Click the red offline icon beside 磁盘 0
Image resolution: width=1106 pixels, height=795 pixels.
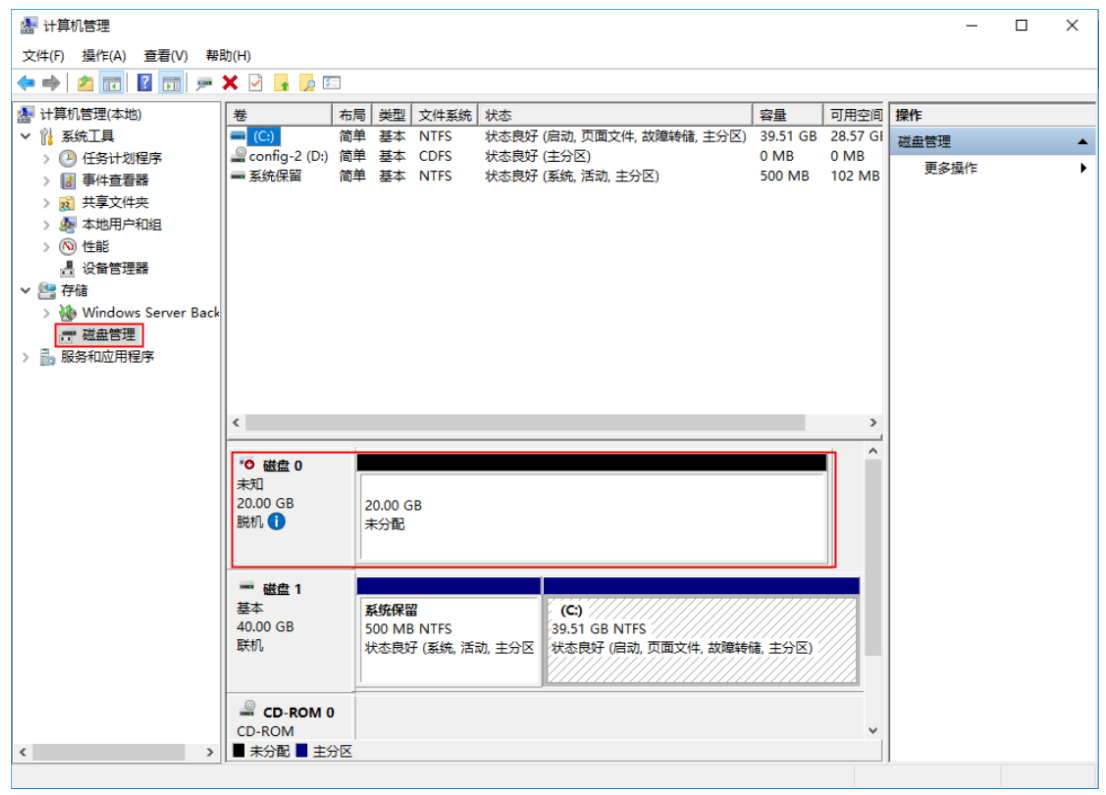coord(248,464)
